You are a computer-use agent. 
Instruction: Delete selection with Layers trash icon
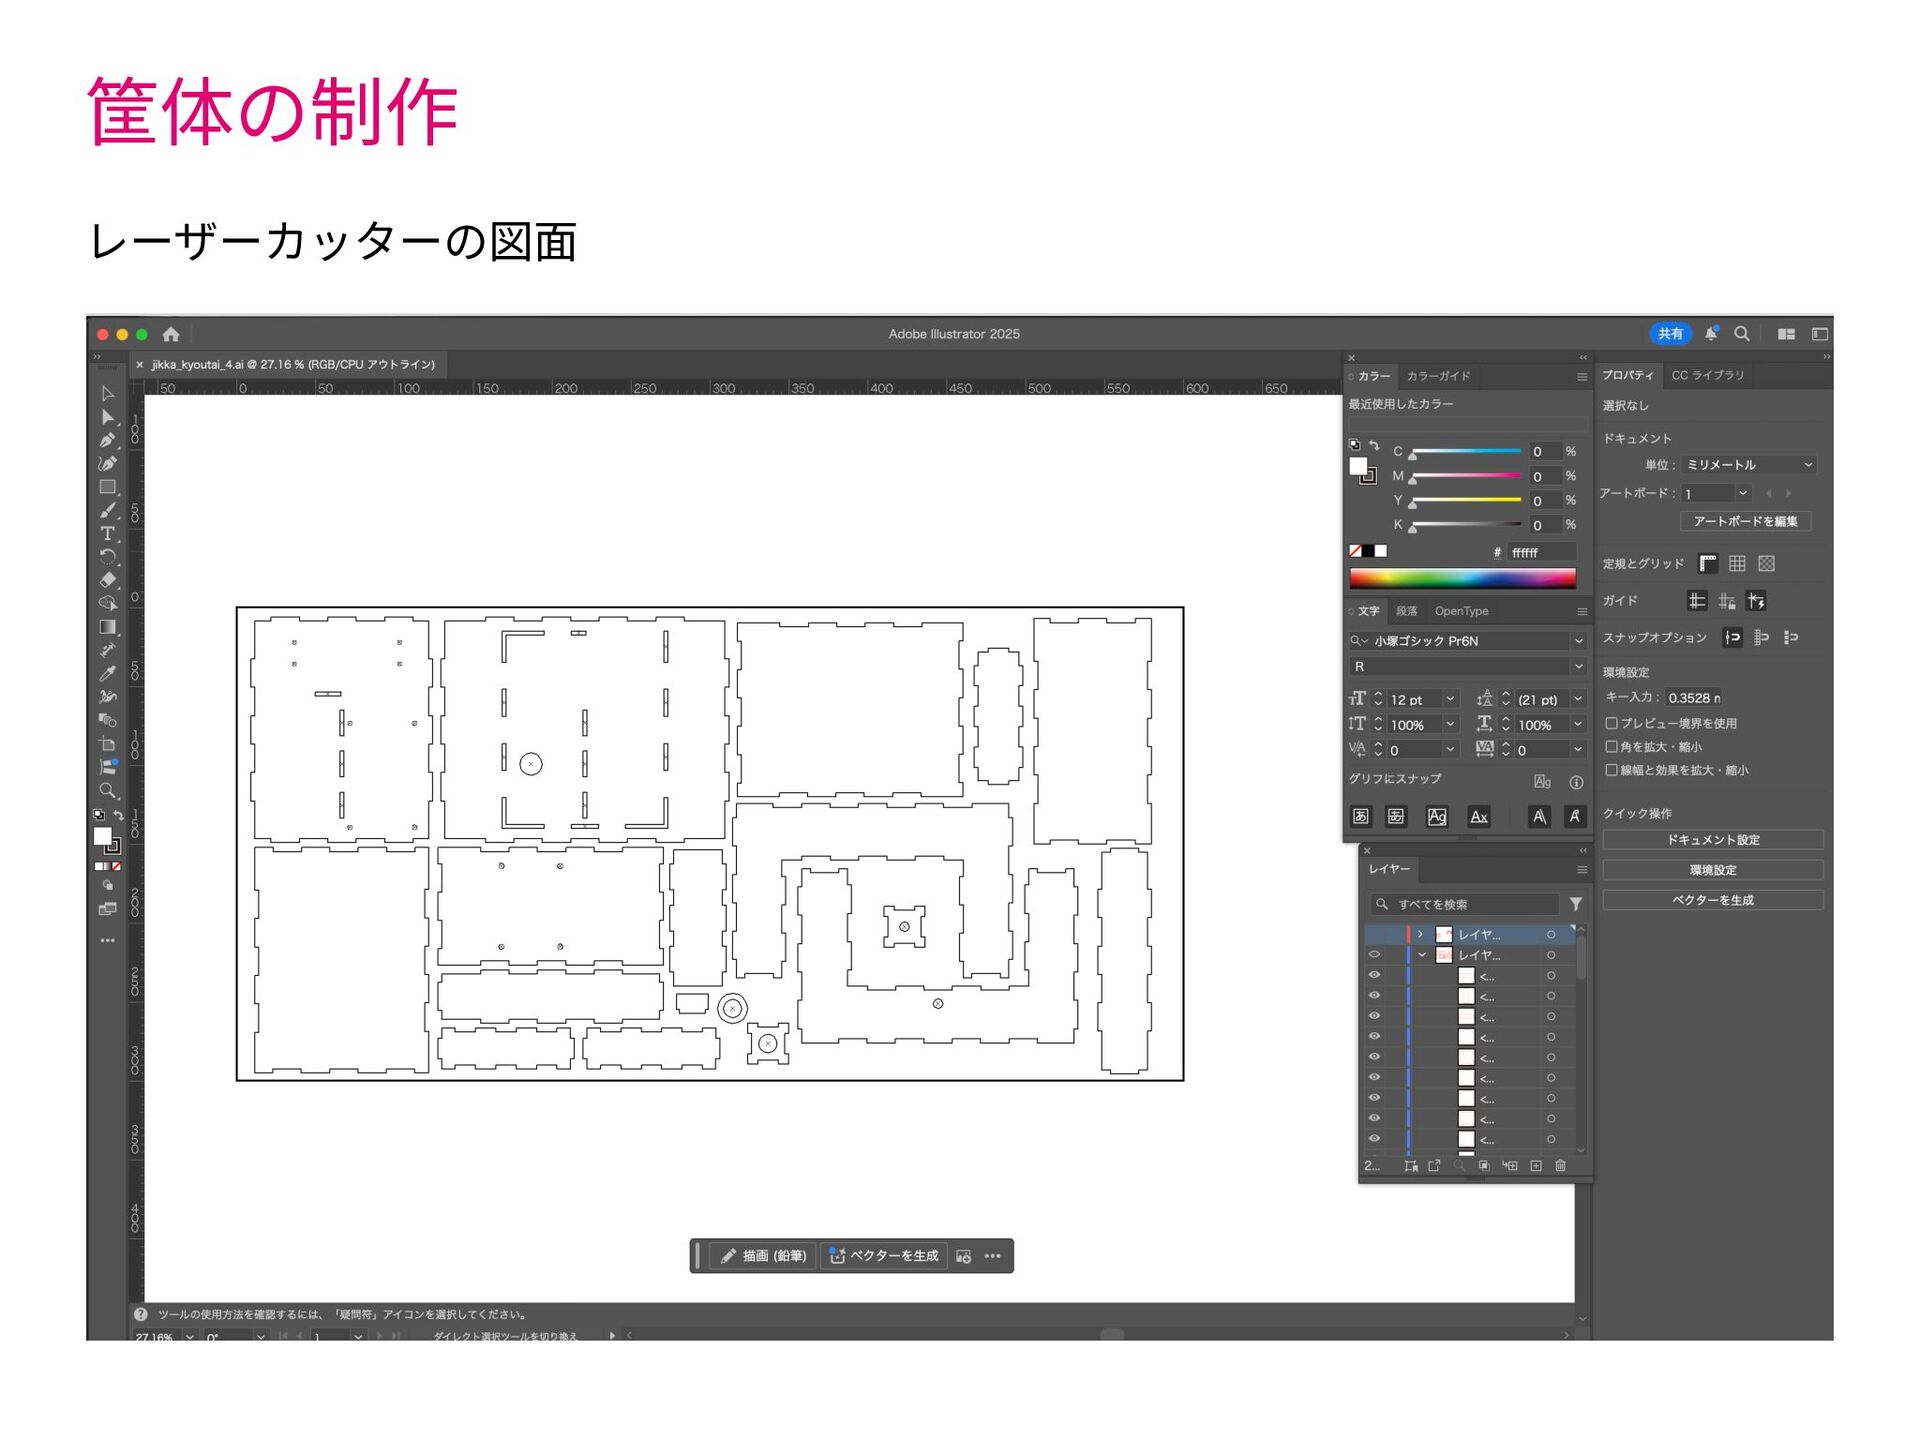click(x=1560, y=1166)
